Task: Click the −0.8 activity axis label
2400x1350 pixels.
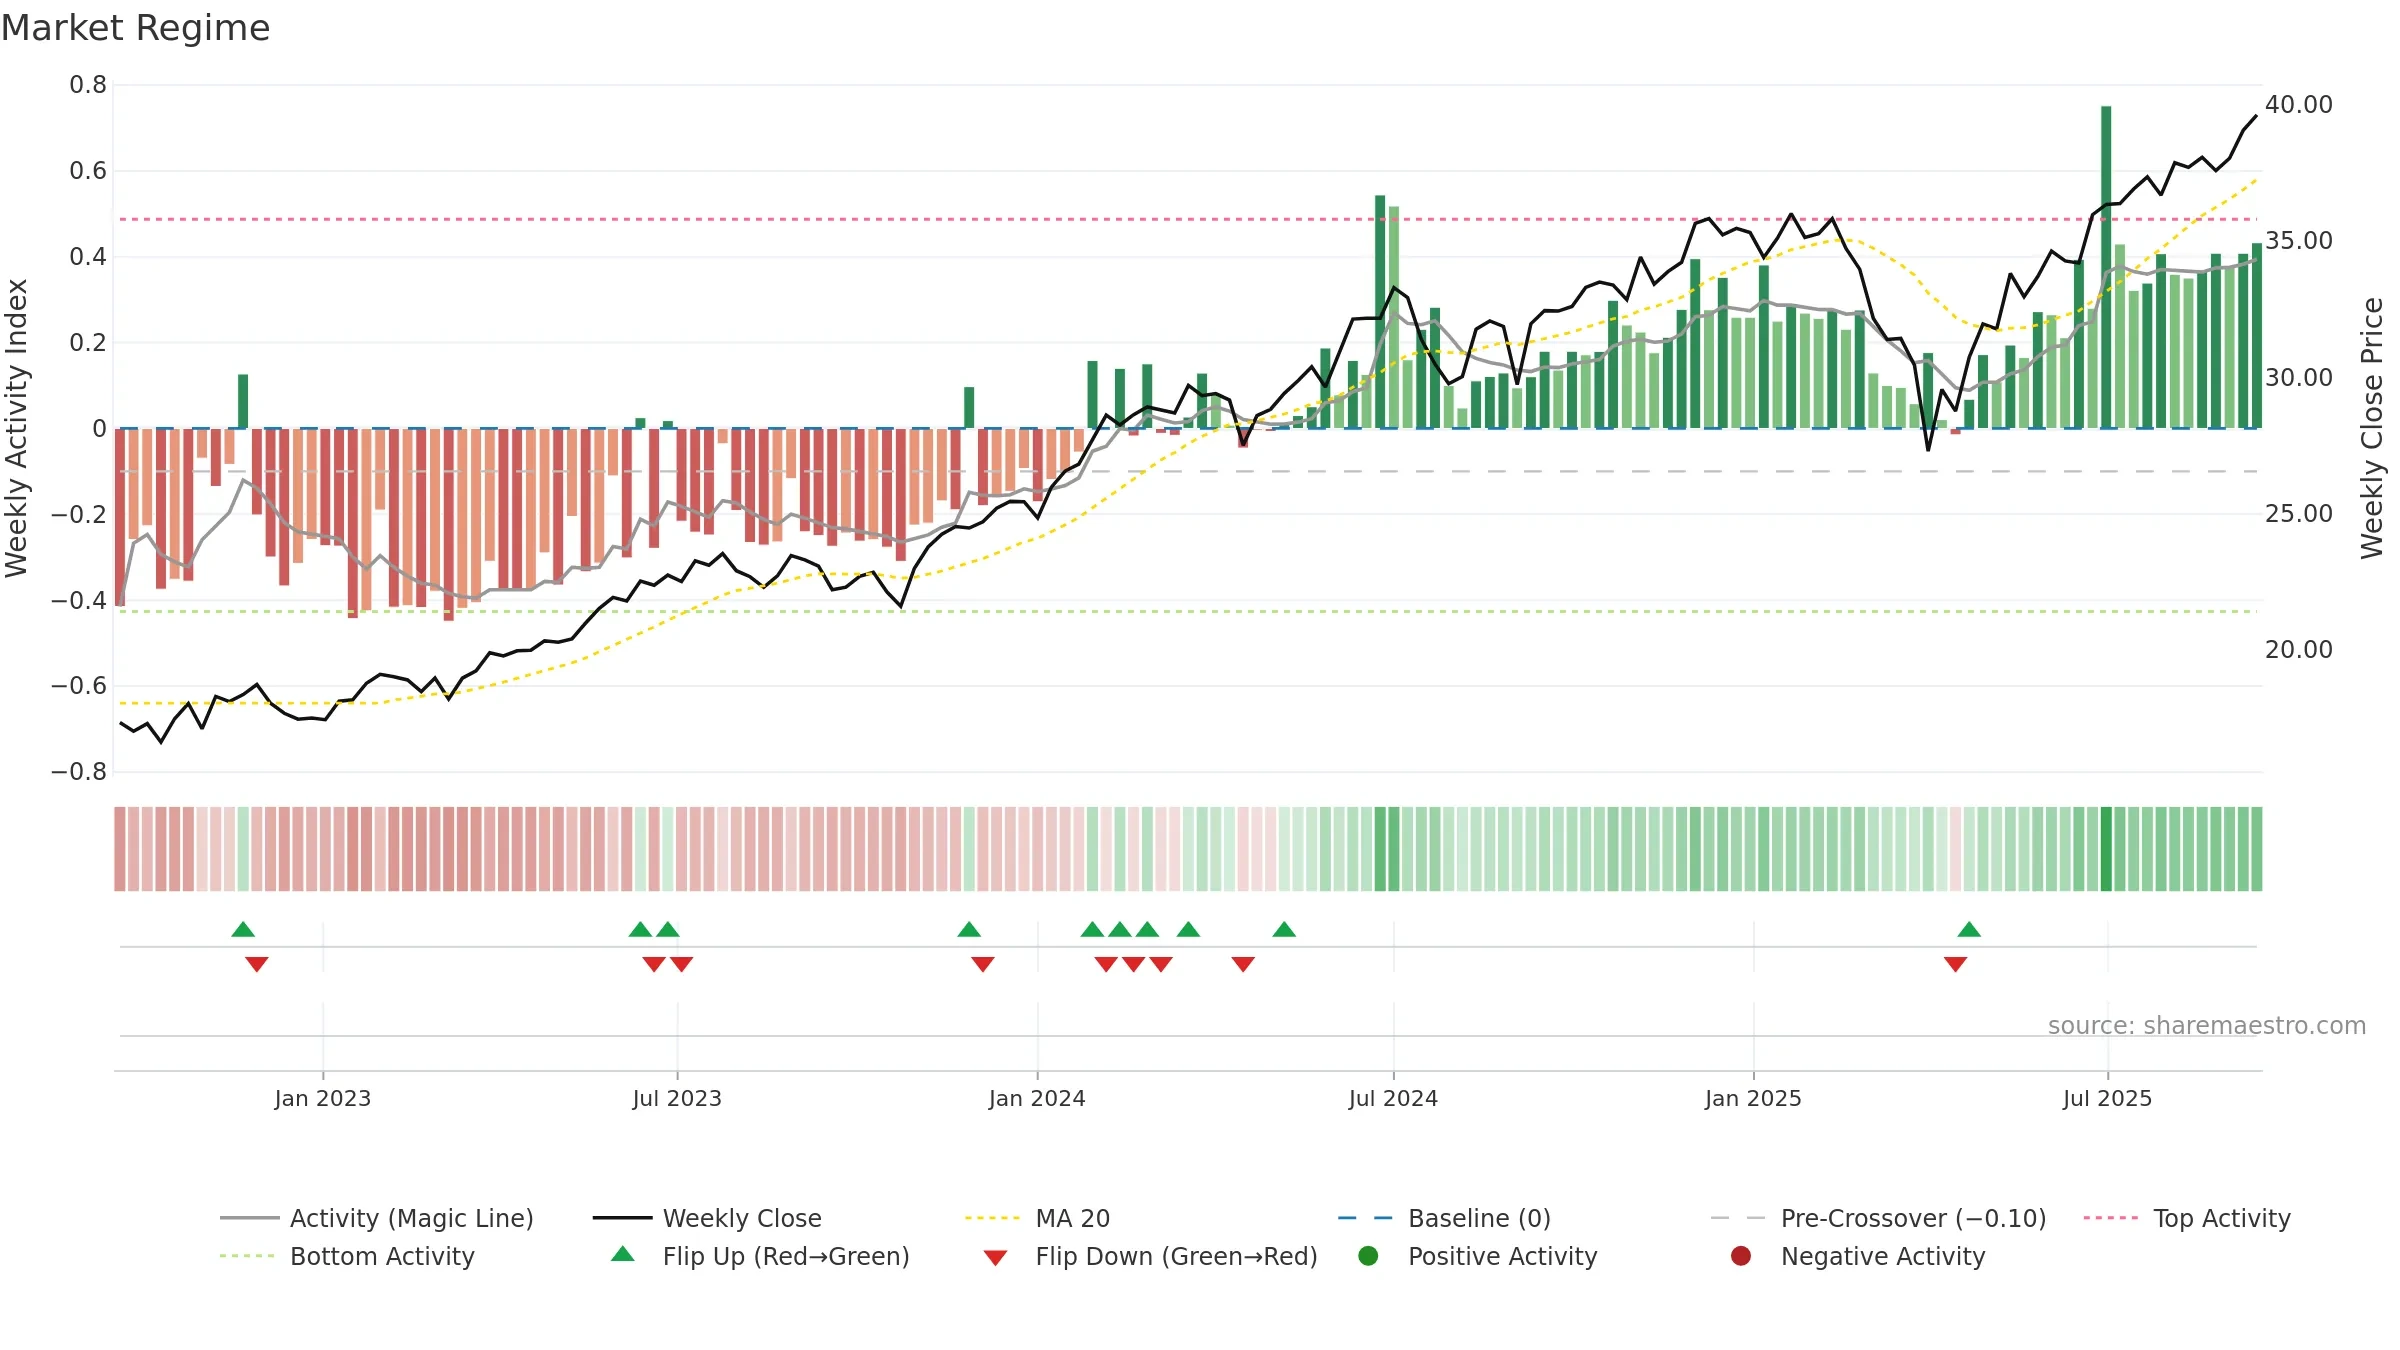Action: 79,771
